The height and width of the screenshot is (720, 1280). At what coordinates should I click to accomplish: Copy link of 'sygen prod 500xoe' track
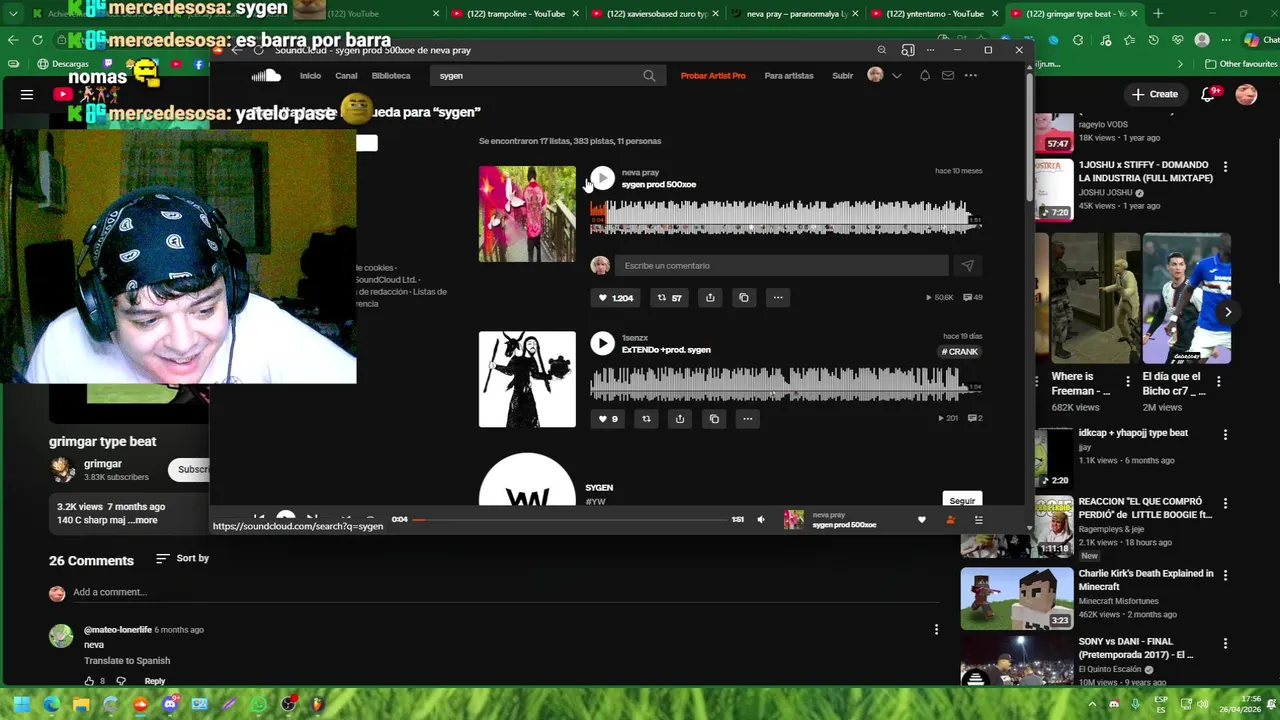(x=744, y=298)
